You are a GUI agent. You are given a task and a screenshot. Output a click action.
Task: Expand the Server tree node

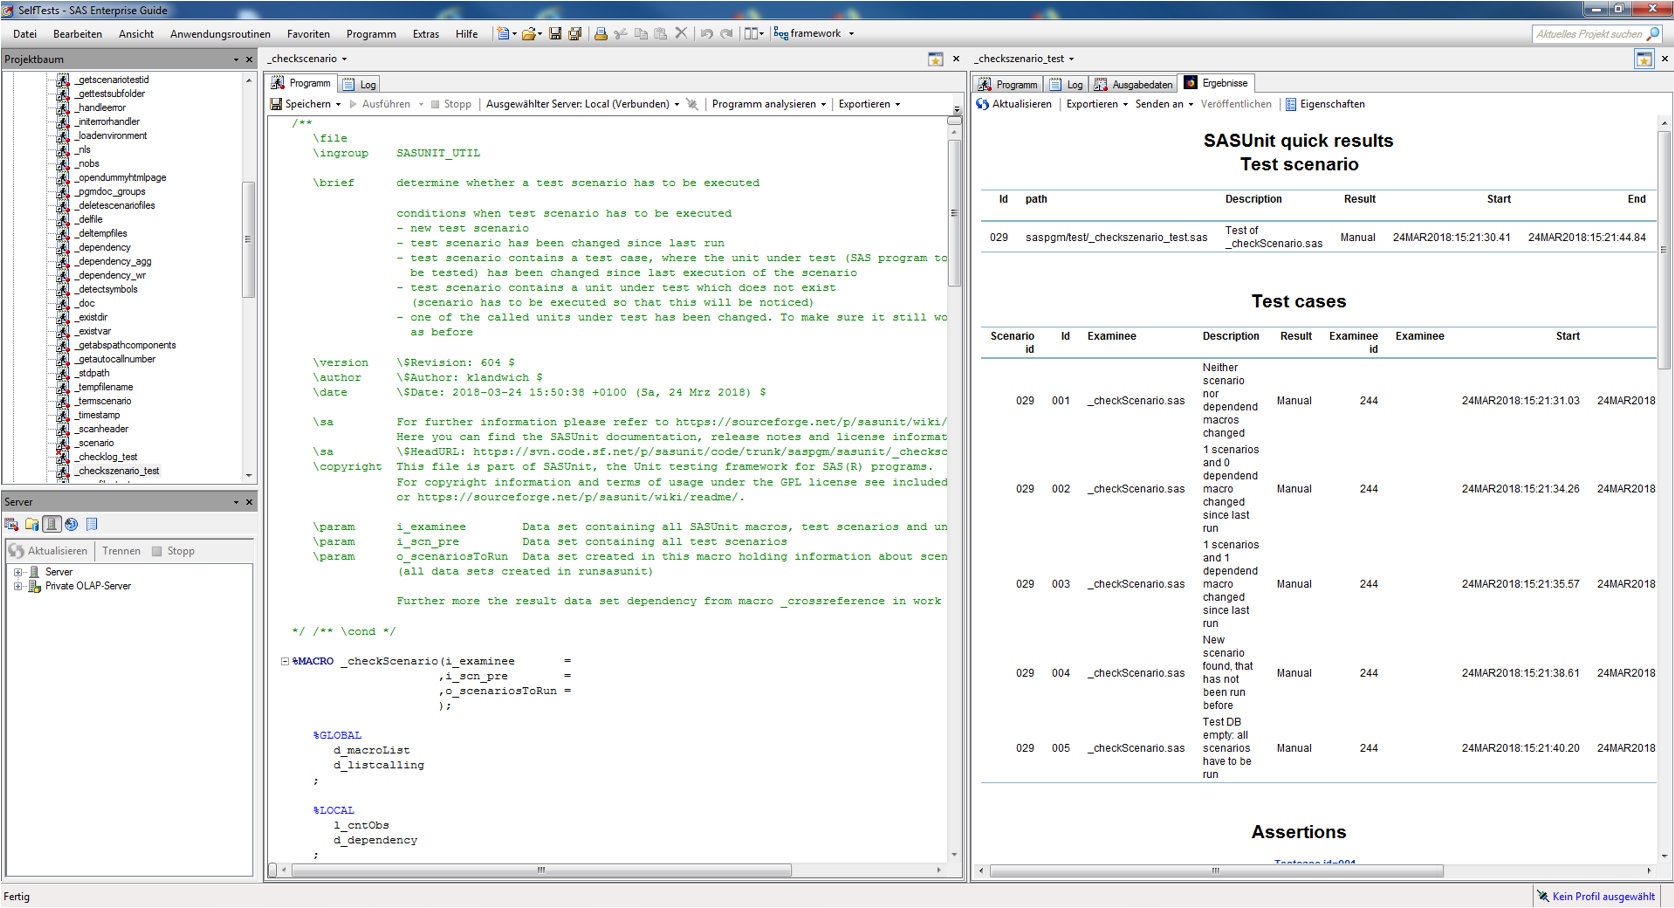(18, 572)
